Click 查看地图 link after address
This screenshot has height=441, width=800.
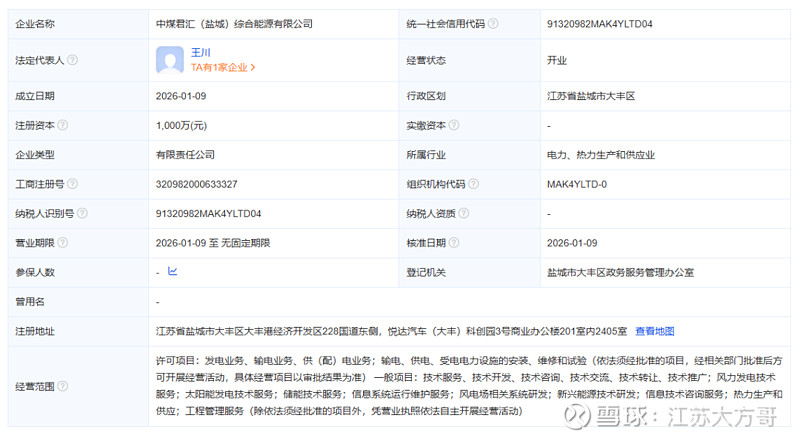coord(655,331)
